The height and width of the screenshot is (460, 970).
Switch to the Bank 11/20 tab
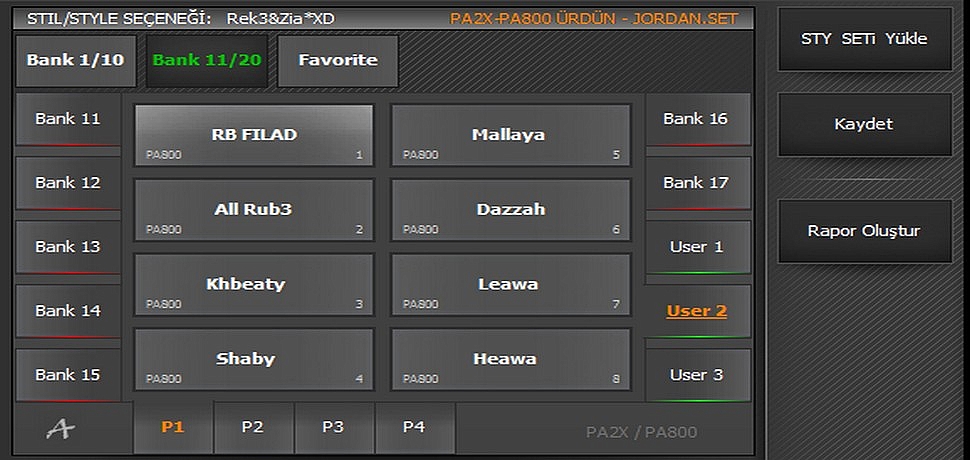207,60
